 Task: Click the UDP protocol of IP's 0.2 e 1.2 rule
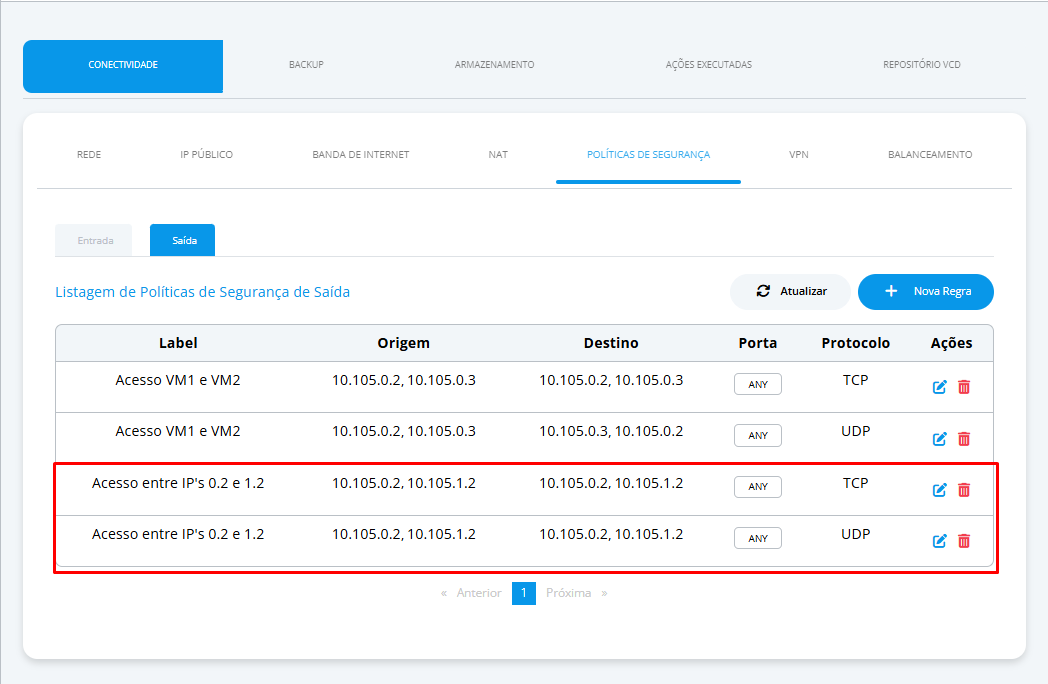point(856,534)
